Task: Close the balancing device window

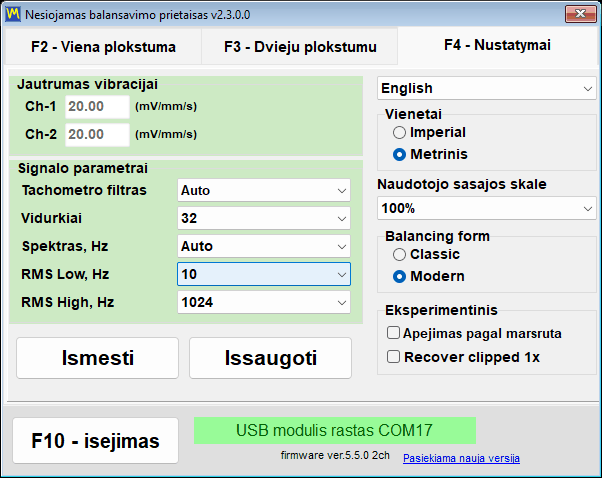Action: 580,14
